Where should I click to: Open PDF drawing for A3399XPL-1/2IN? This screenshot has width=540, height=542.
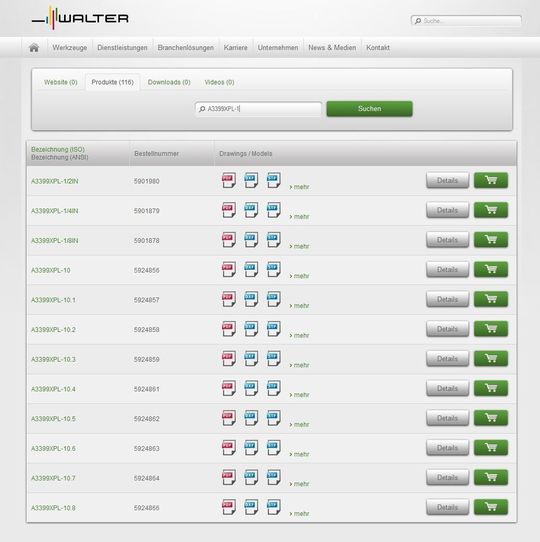(x=229, y=180)
